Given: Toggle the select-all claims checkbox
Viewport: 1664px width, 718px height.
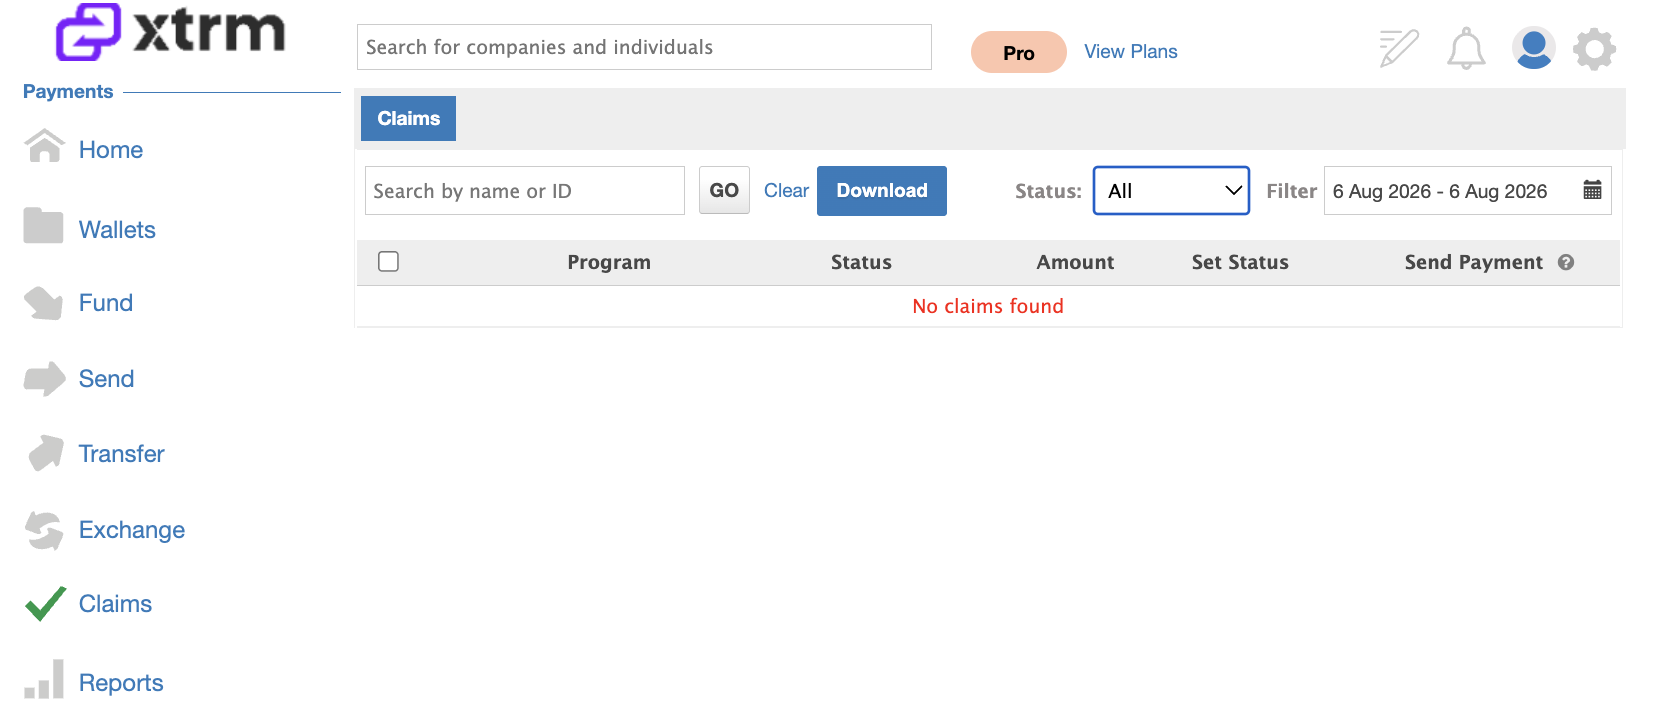Looking at the screenshot, I should (x=389, y=261).
